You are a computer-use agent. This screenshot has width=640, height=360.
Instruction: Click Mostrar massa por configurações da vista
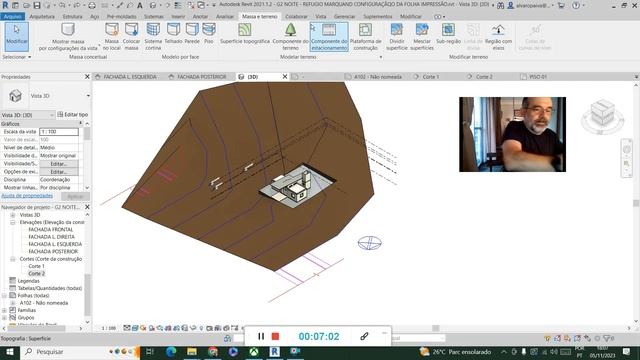pyautogui.click(x=68, y=36)
